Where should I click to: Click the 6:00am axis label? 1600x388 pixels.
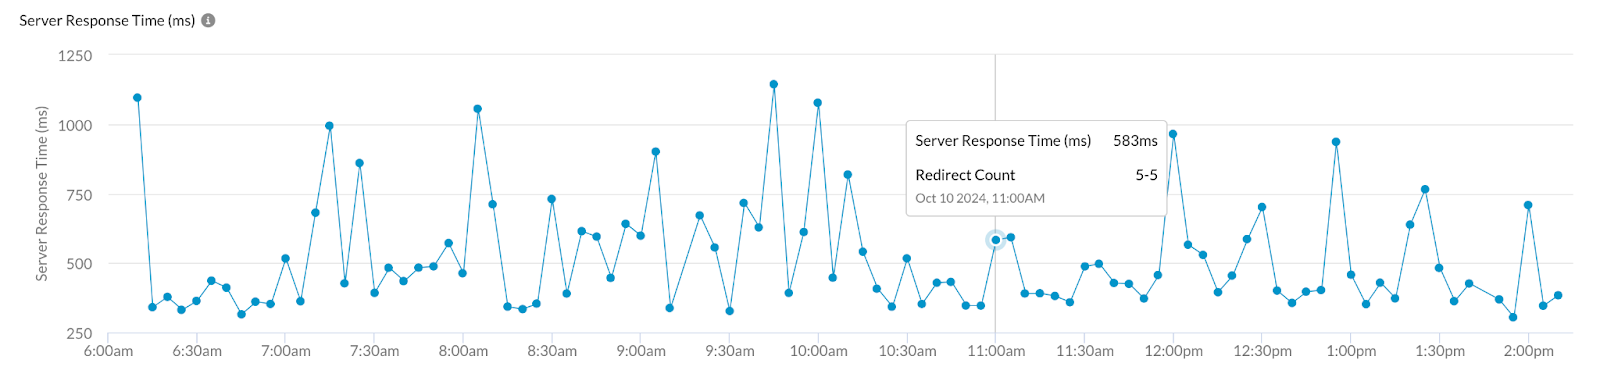tap(108, 351)
